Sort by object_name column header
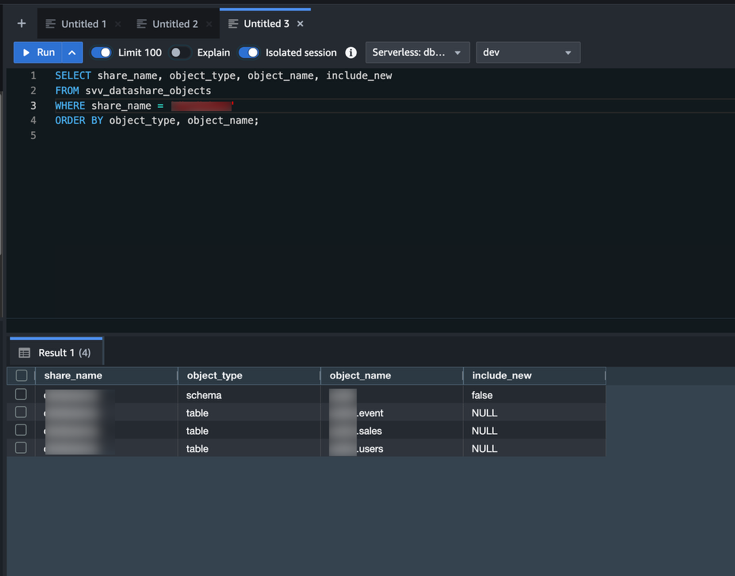This screenshot has height=576, width=735. click(392, 375)
